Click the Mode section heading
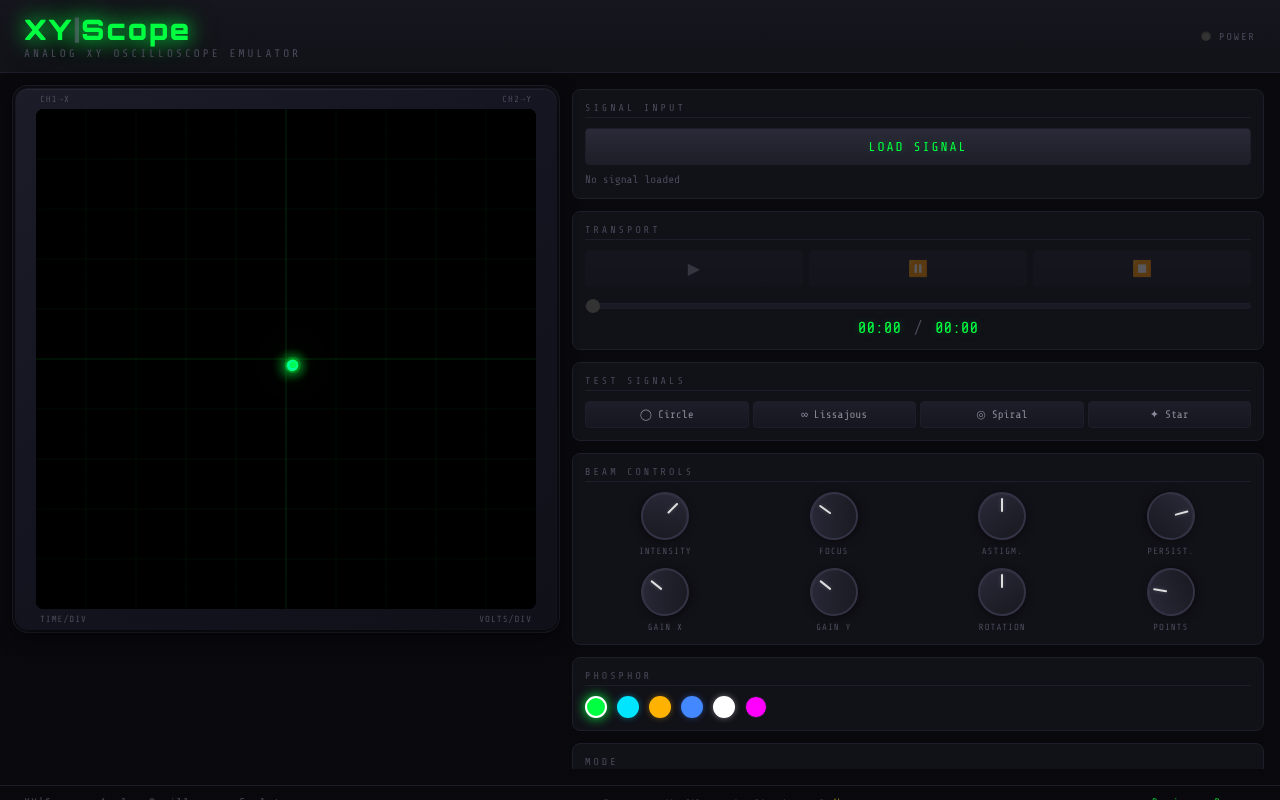Screen dimensions: 1280x800 (601, 762)
